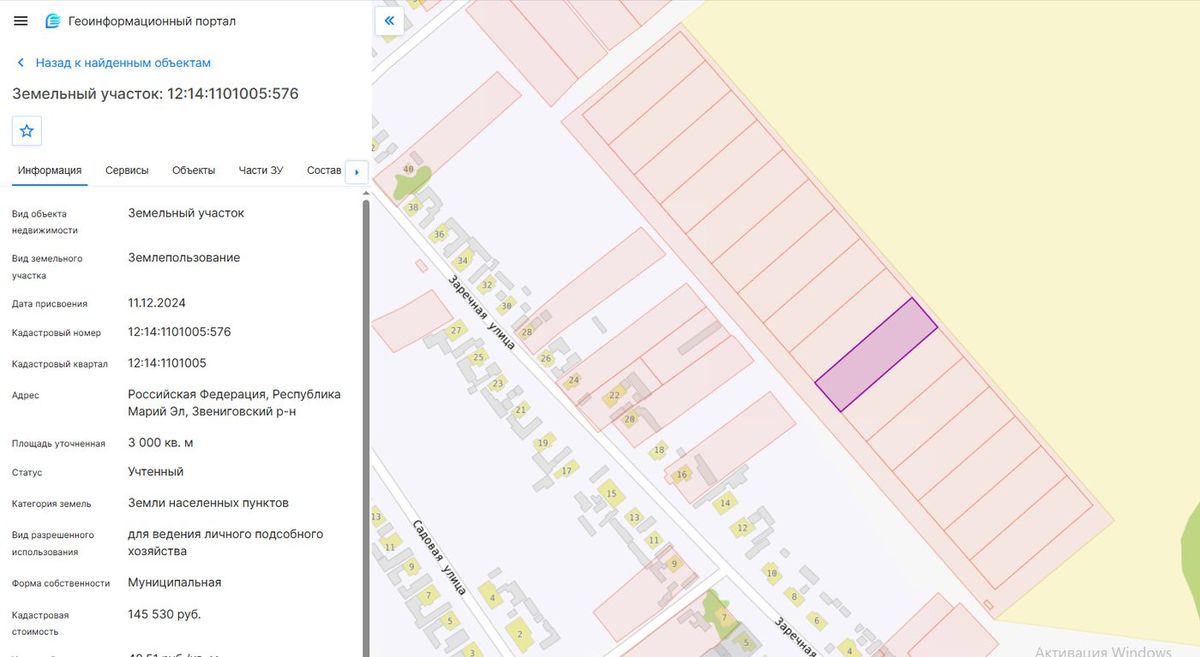The height and width of the screenshot is (657, 1200).
Task: Select ownership value Муниципальная
Action: click(x=175, y=582)
